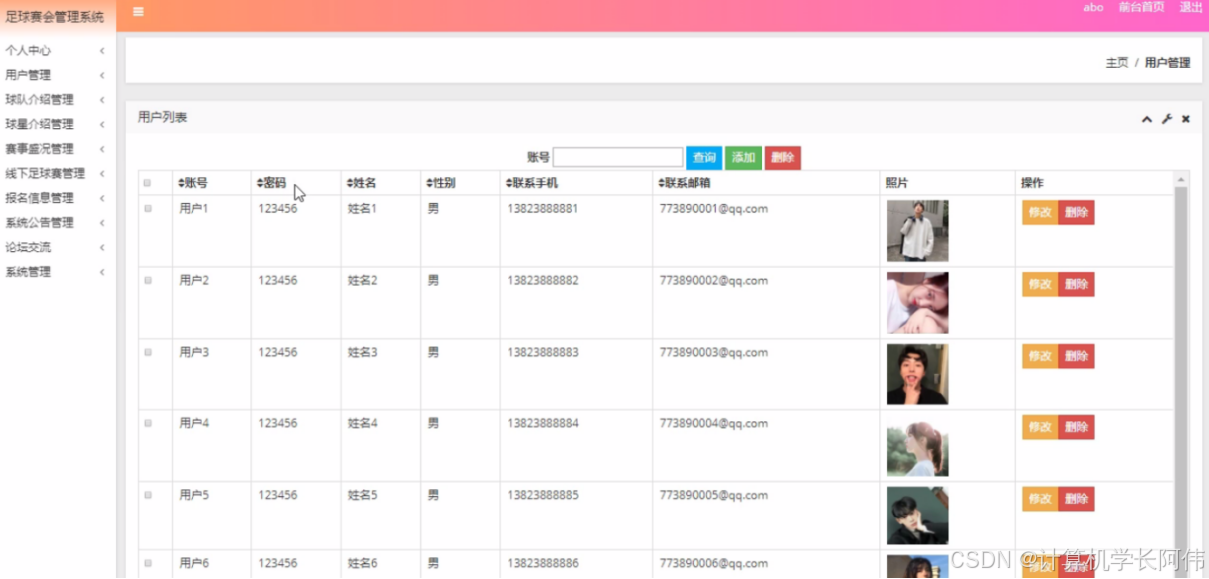
Task: Open photo thumbnail of 用户5
Action: (x=917, y=516)
